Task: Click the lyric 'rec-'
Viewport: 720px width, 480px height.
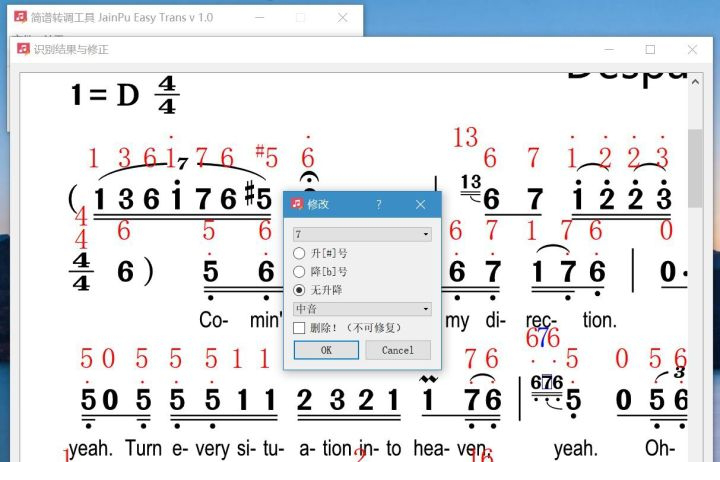Action: (x=541, y=320)
